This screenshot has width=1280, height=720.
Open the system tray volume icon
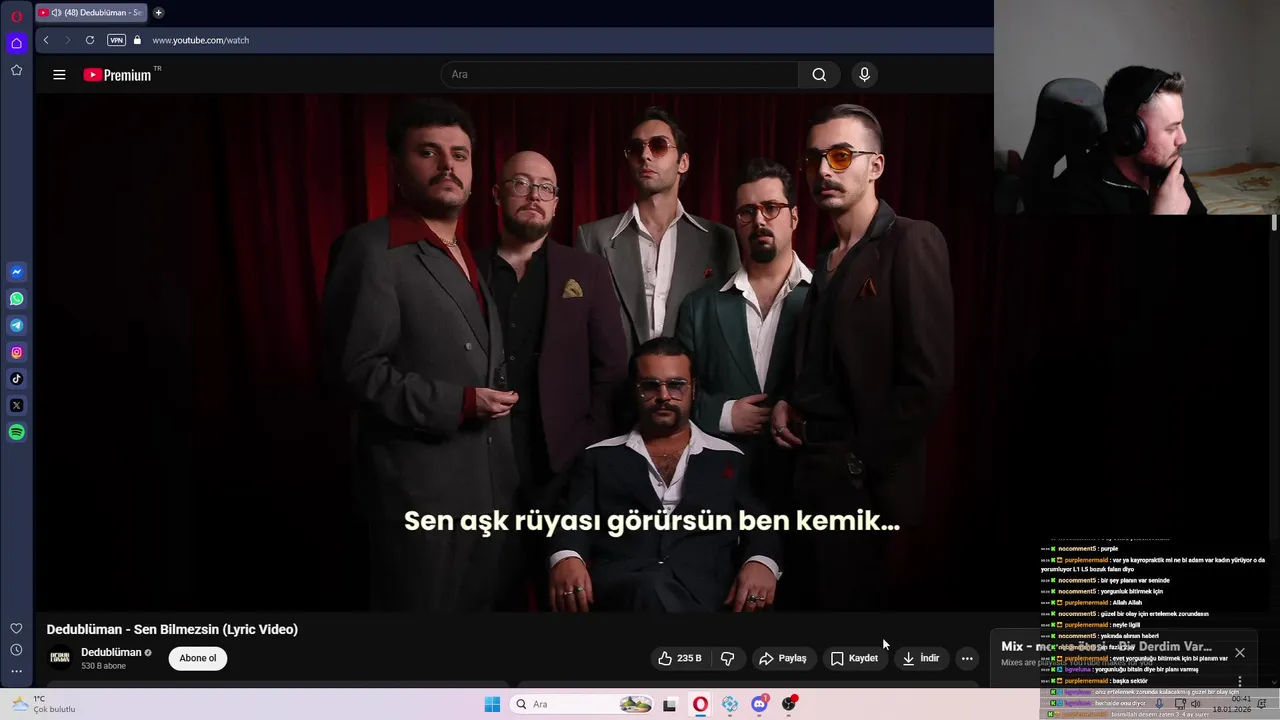click(x=1196, y=704)
